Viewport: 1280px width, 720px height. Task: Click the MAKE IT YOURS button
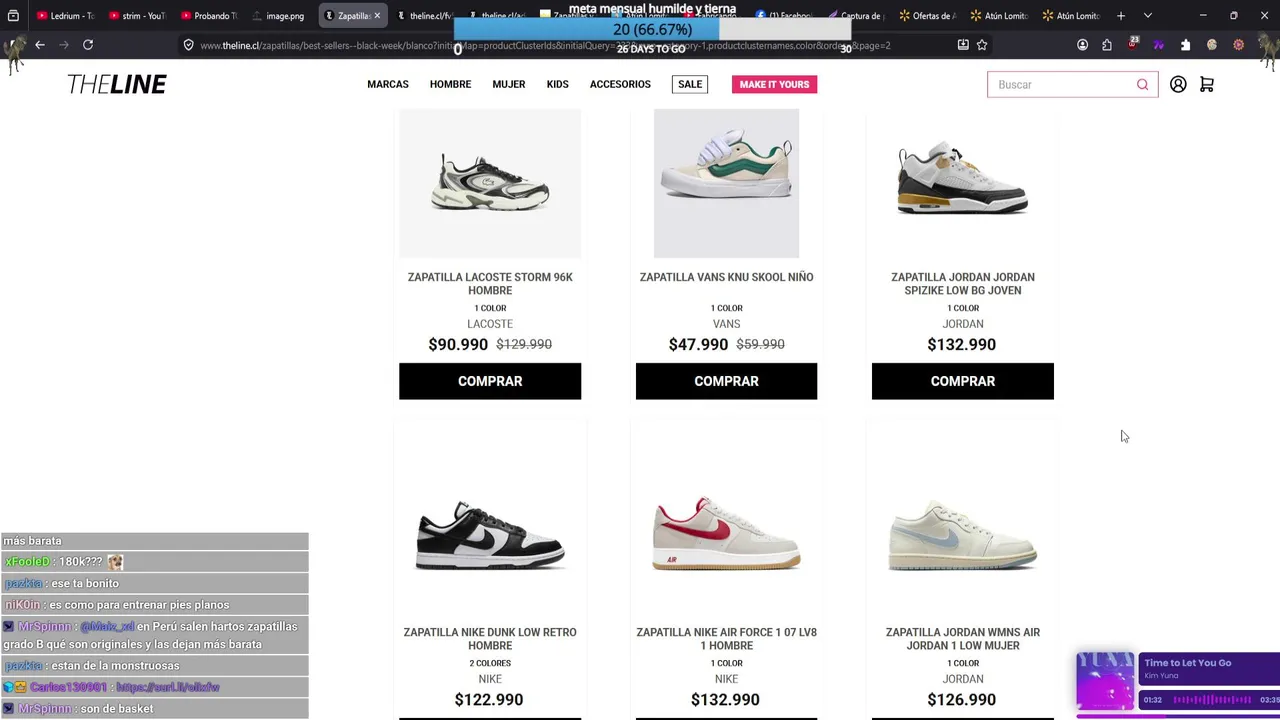[x=774, y=85]
